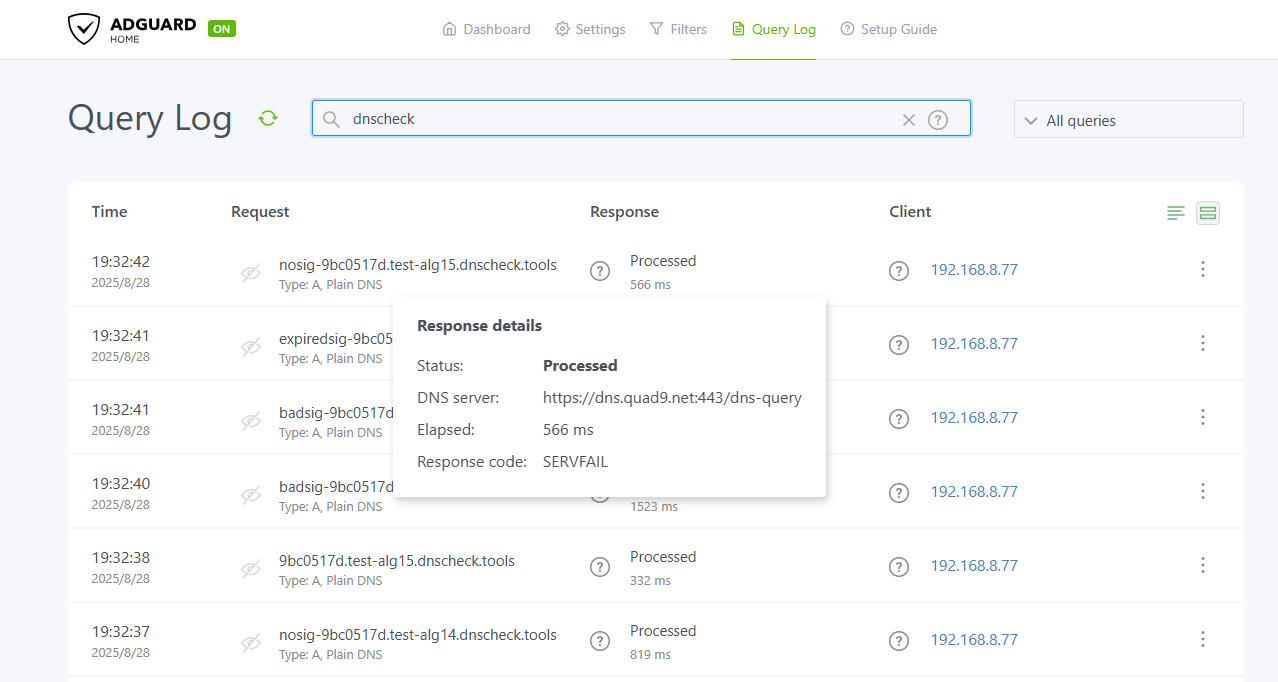Image resolution: width=1278 pixels, height=682 pixels.
Task: Show client info icon for the 19:32:41 expiredsig row
Action: pyautogui.click(x=899, y=345)
